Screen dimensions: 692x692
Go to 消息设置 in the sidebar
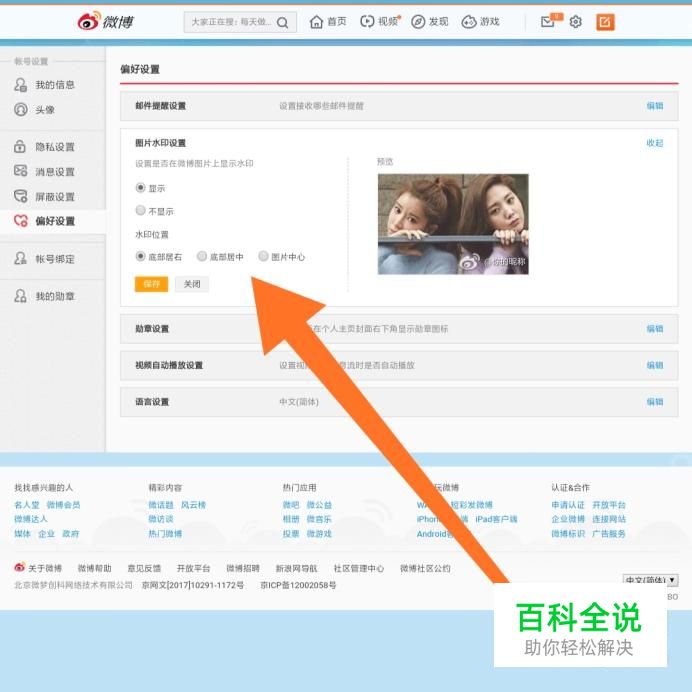[x=55, y=172]
